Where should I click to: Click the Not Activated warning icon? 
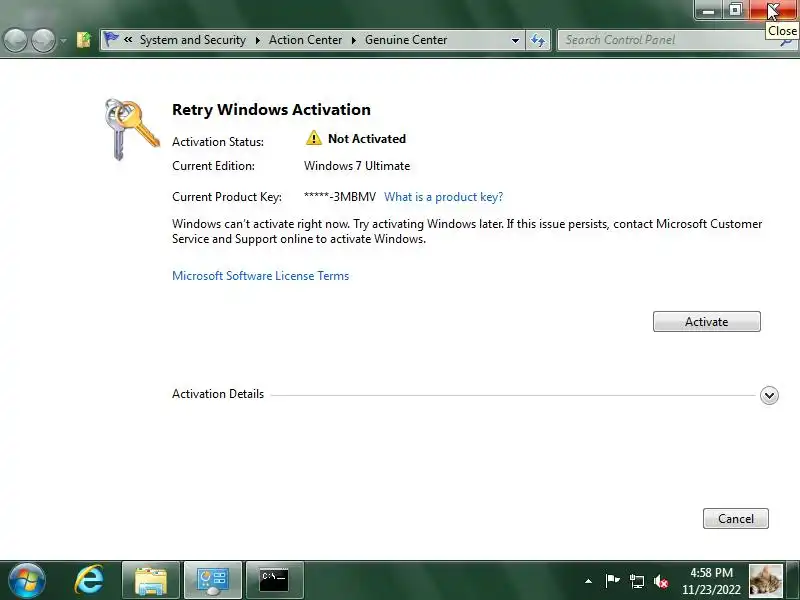(x=314, y=138)
